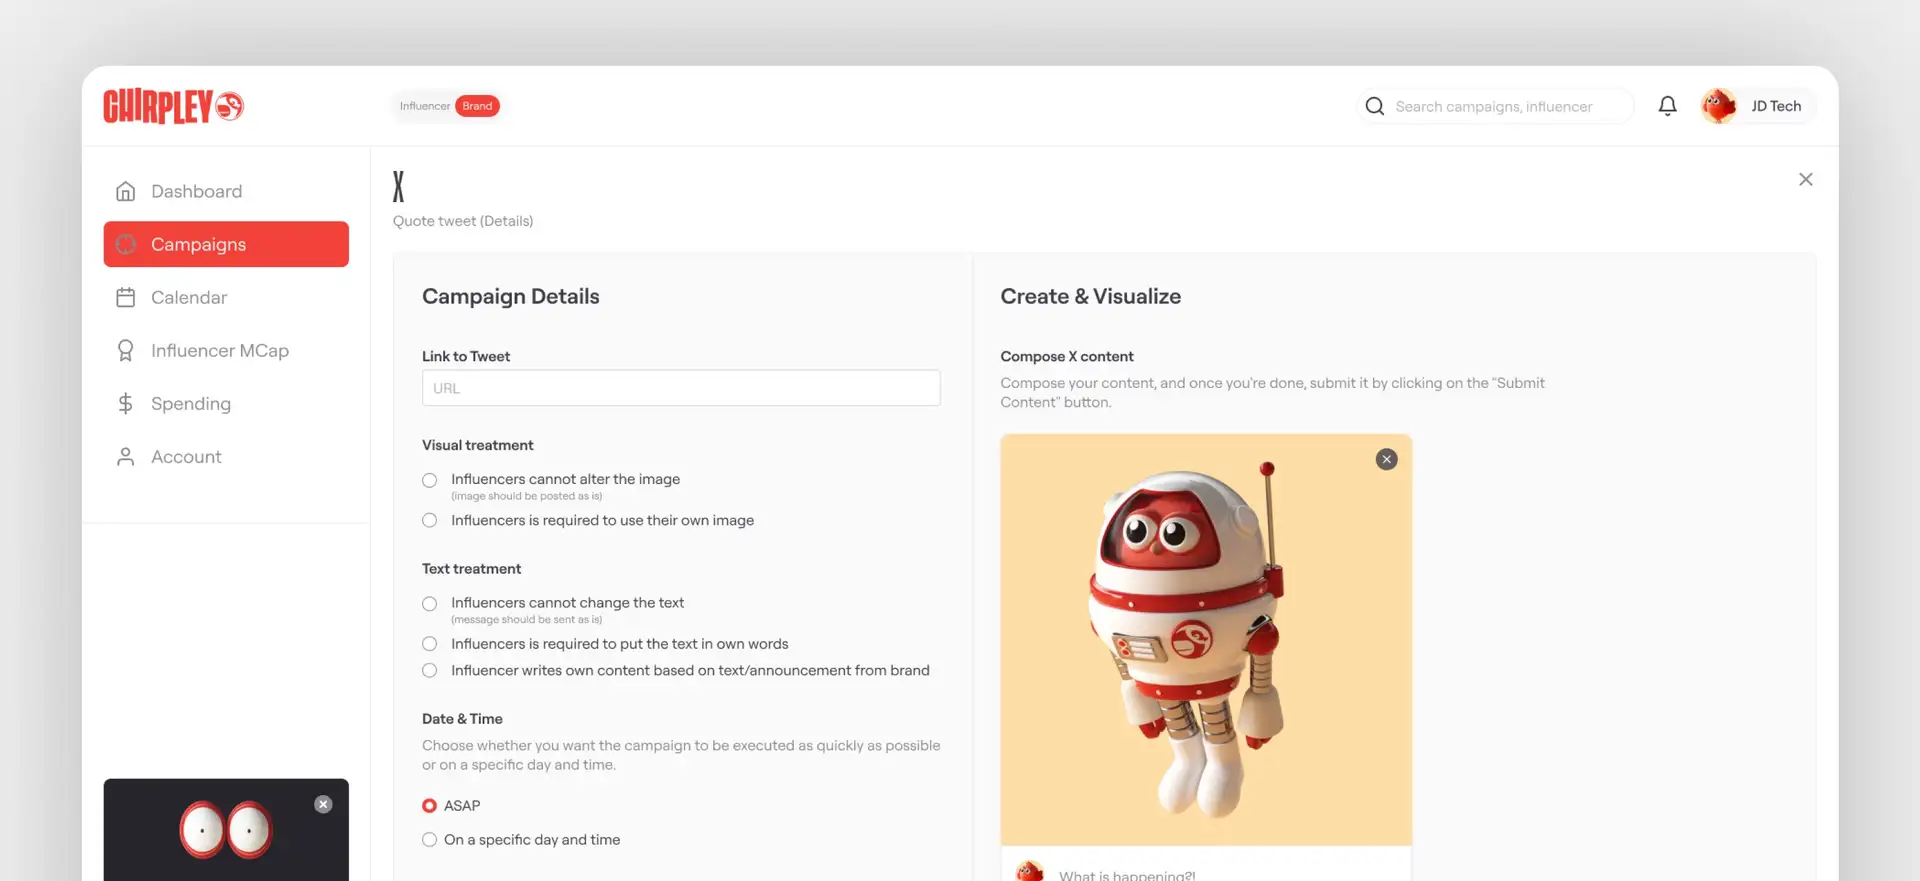Click the JD Tech profile avatar
This screenshot has height=881, width=1920.
1718,106
